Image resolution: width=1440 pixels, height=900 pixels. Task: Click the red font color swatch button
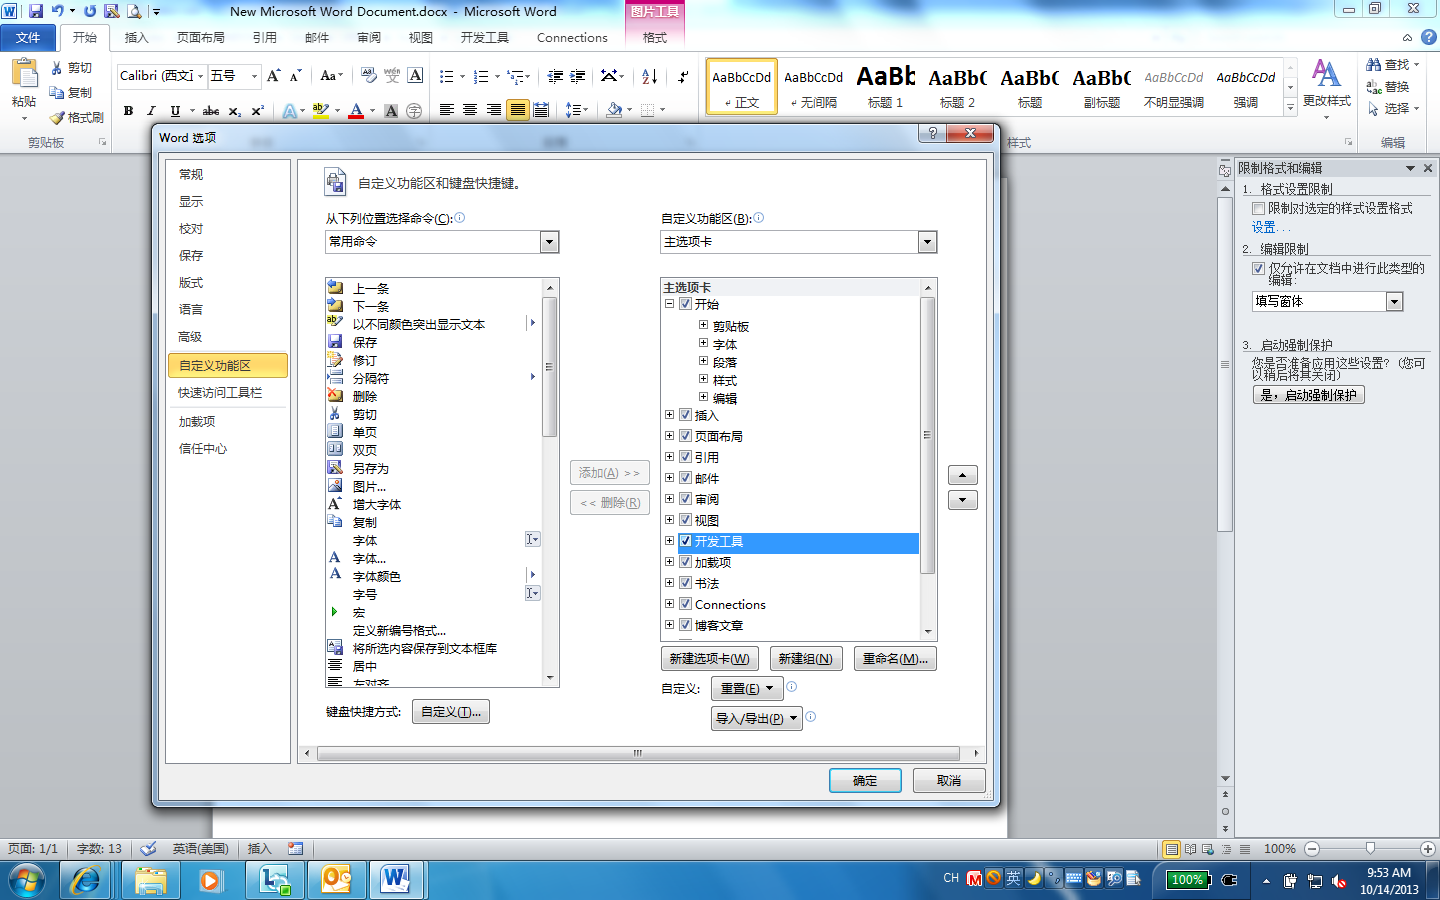(x=355, y=111)
